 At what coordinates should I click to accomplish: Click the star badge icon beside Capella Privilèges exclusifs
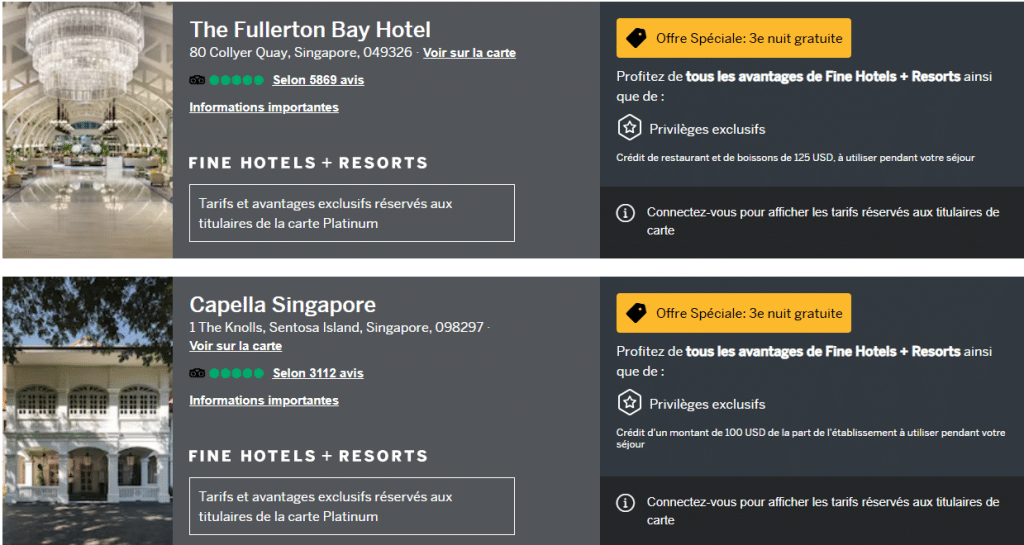point(630,403)
